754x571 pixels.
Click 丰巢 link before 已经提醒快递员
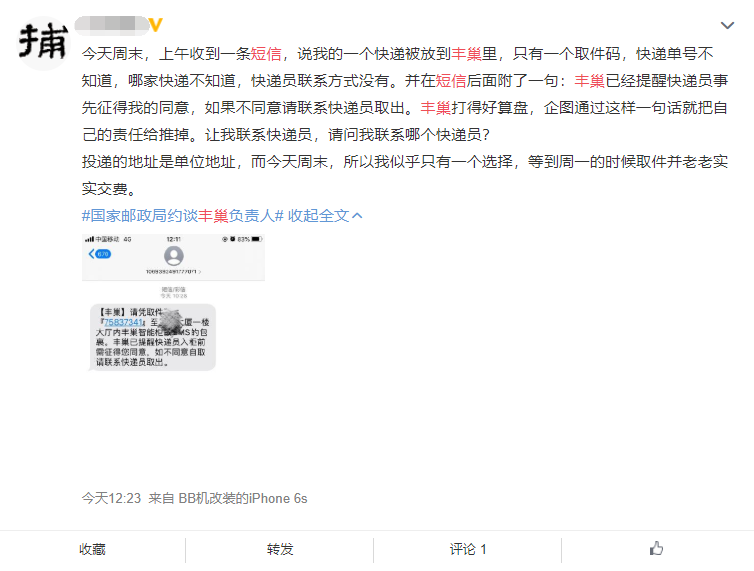590,80
